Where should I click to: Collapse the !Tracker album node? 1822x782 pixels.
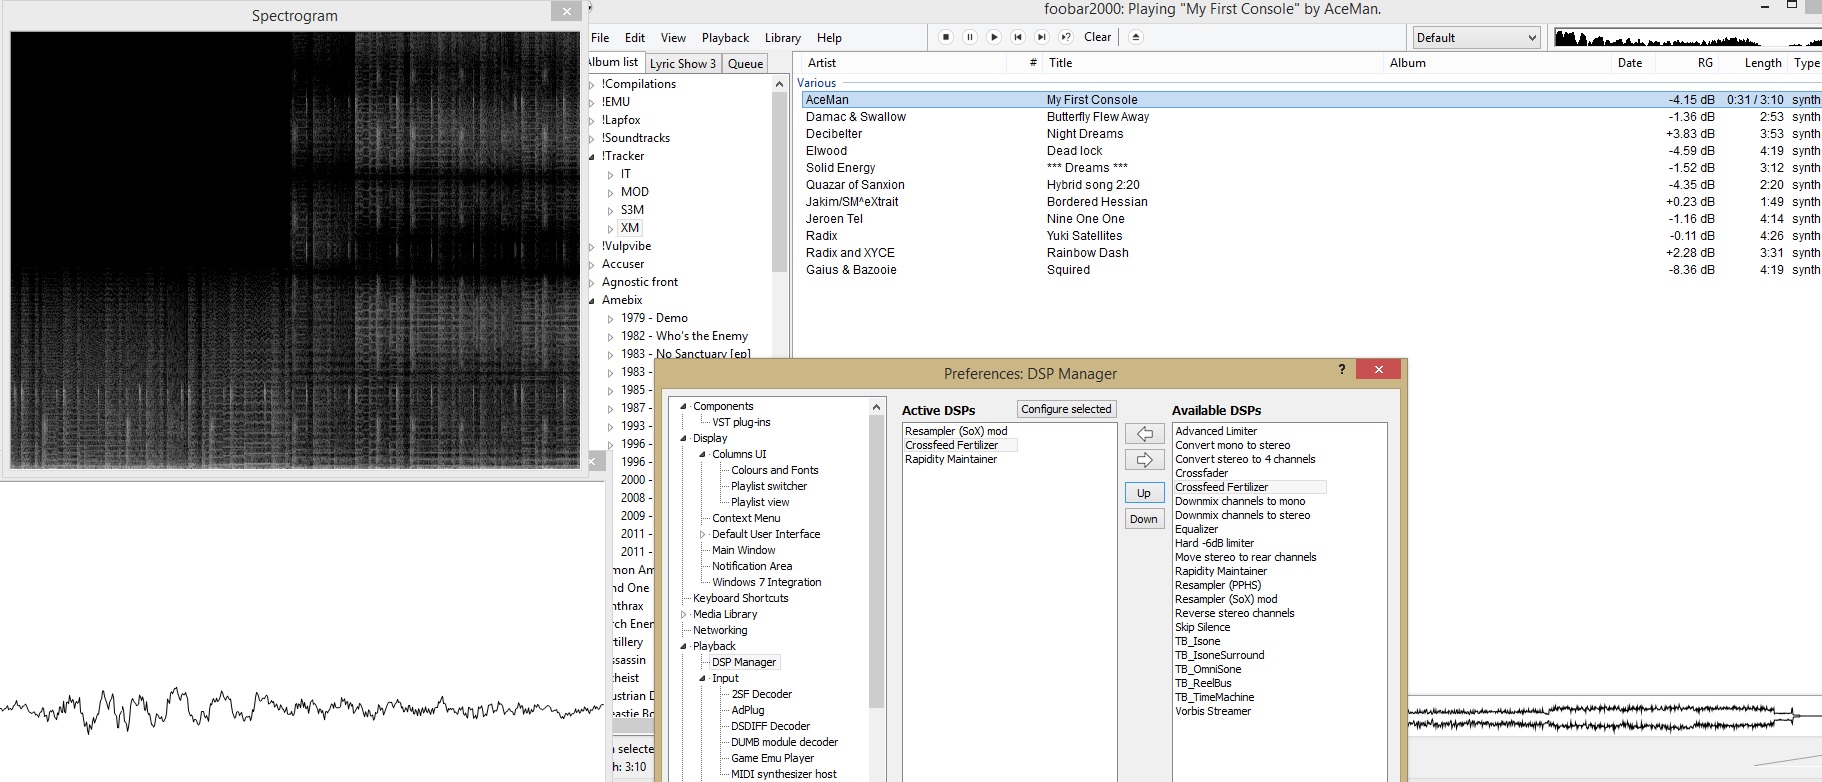[592, 157]
